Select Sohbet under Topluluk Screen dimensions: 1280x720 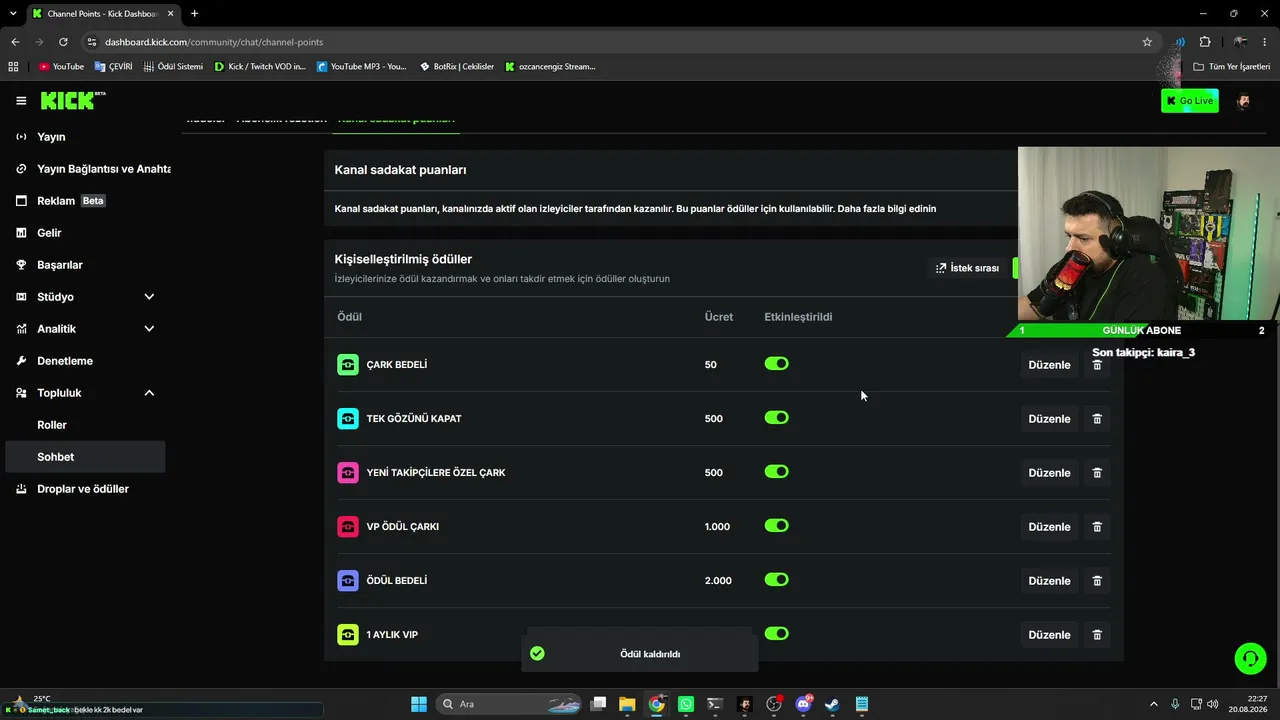[86, 457]
